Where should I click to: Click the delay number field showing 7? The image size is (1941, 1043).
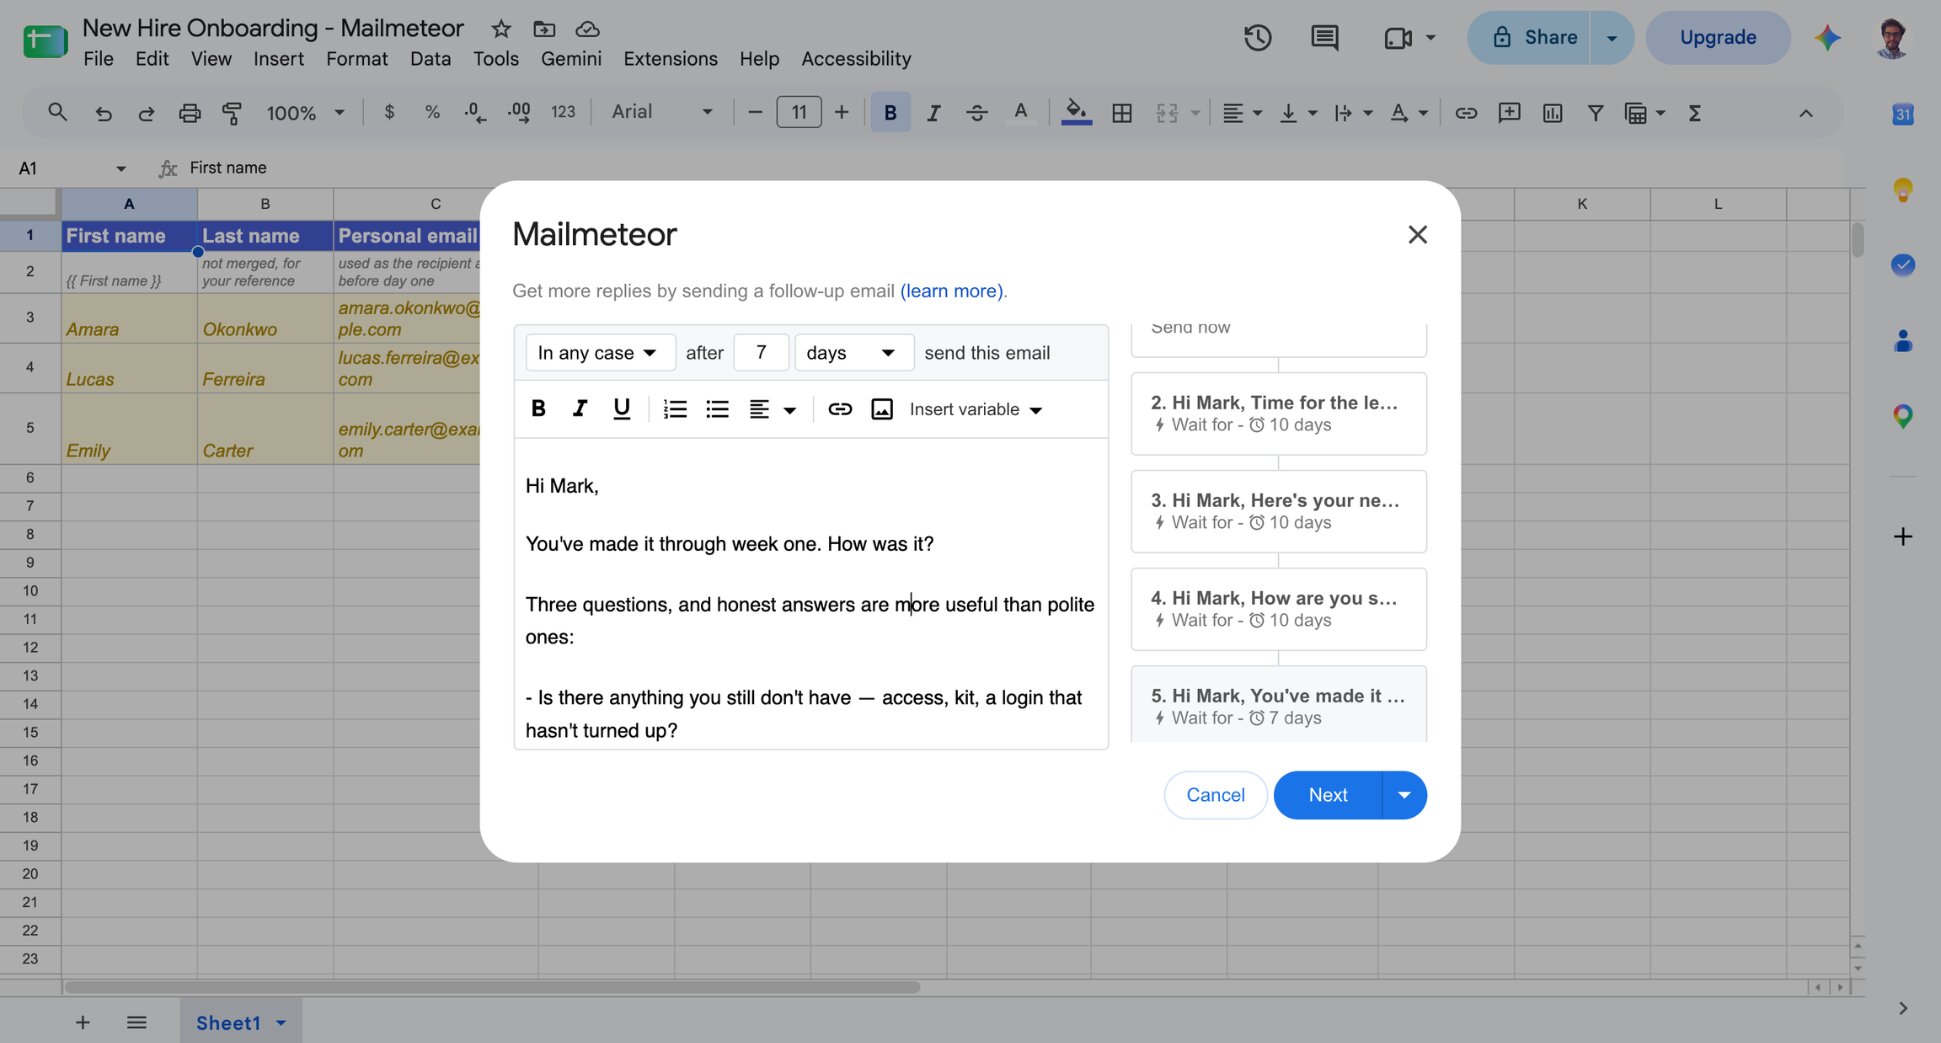tap(761, 353)
